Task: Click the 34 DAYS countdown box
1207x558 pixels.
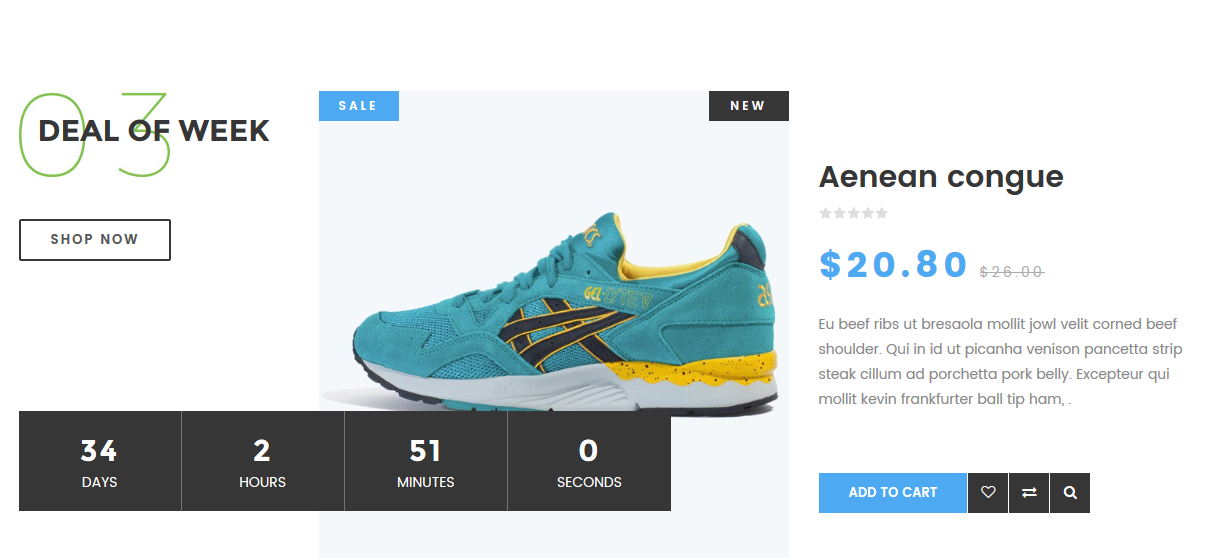Action: click(x=100, y=461)
